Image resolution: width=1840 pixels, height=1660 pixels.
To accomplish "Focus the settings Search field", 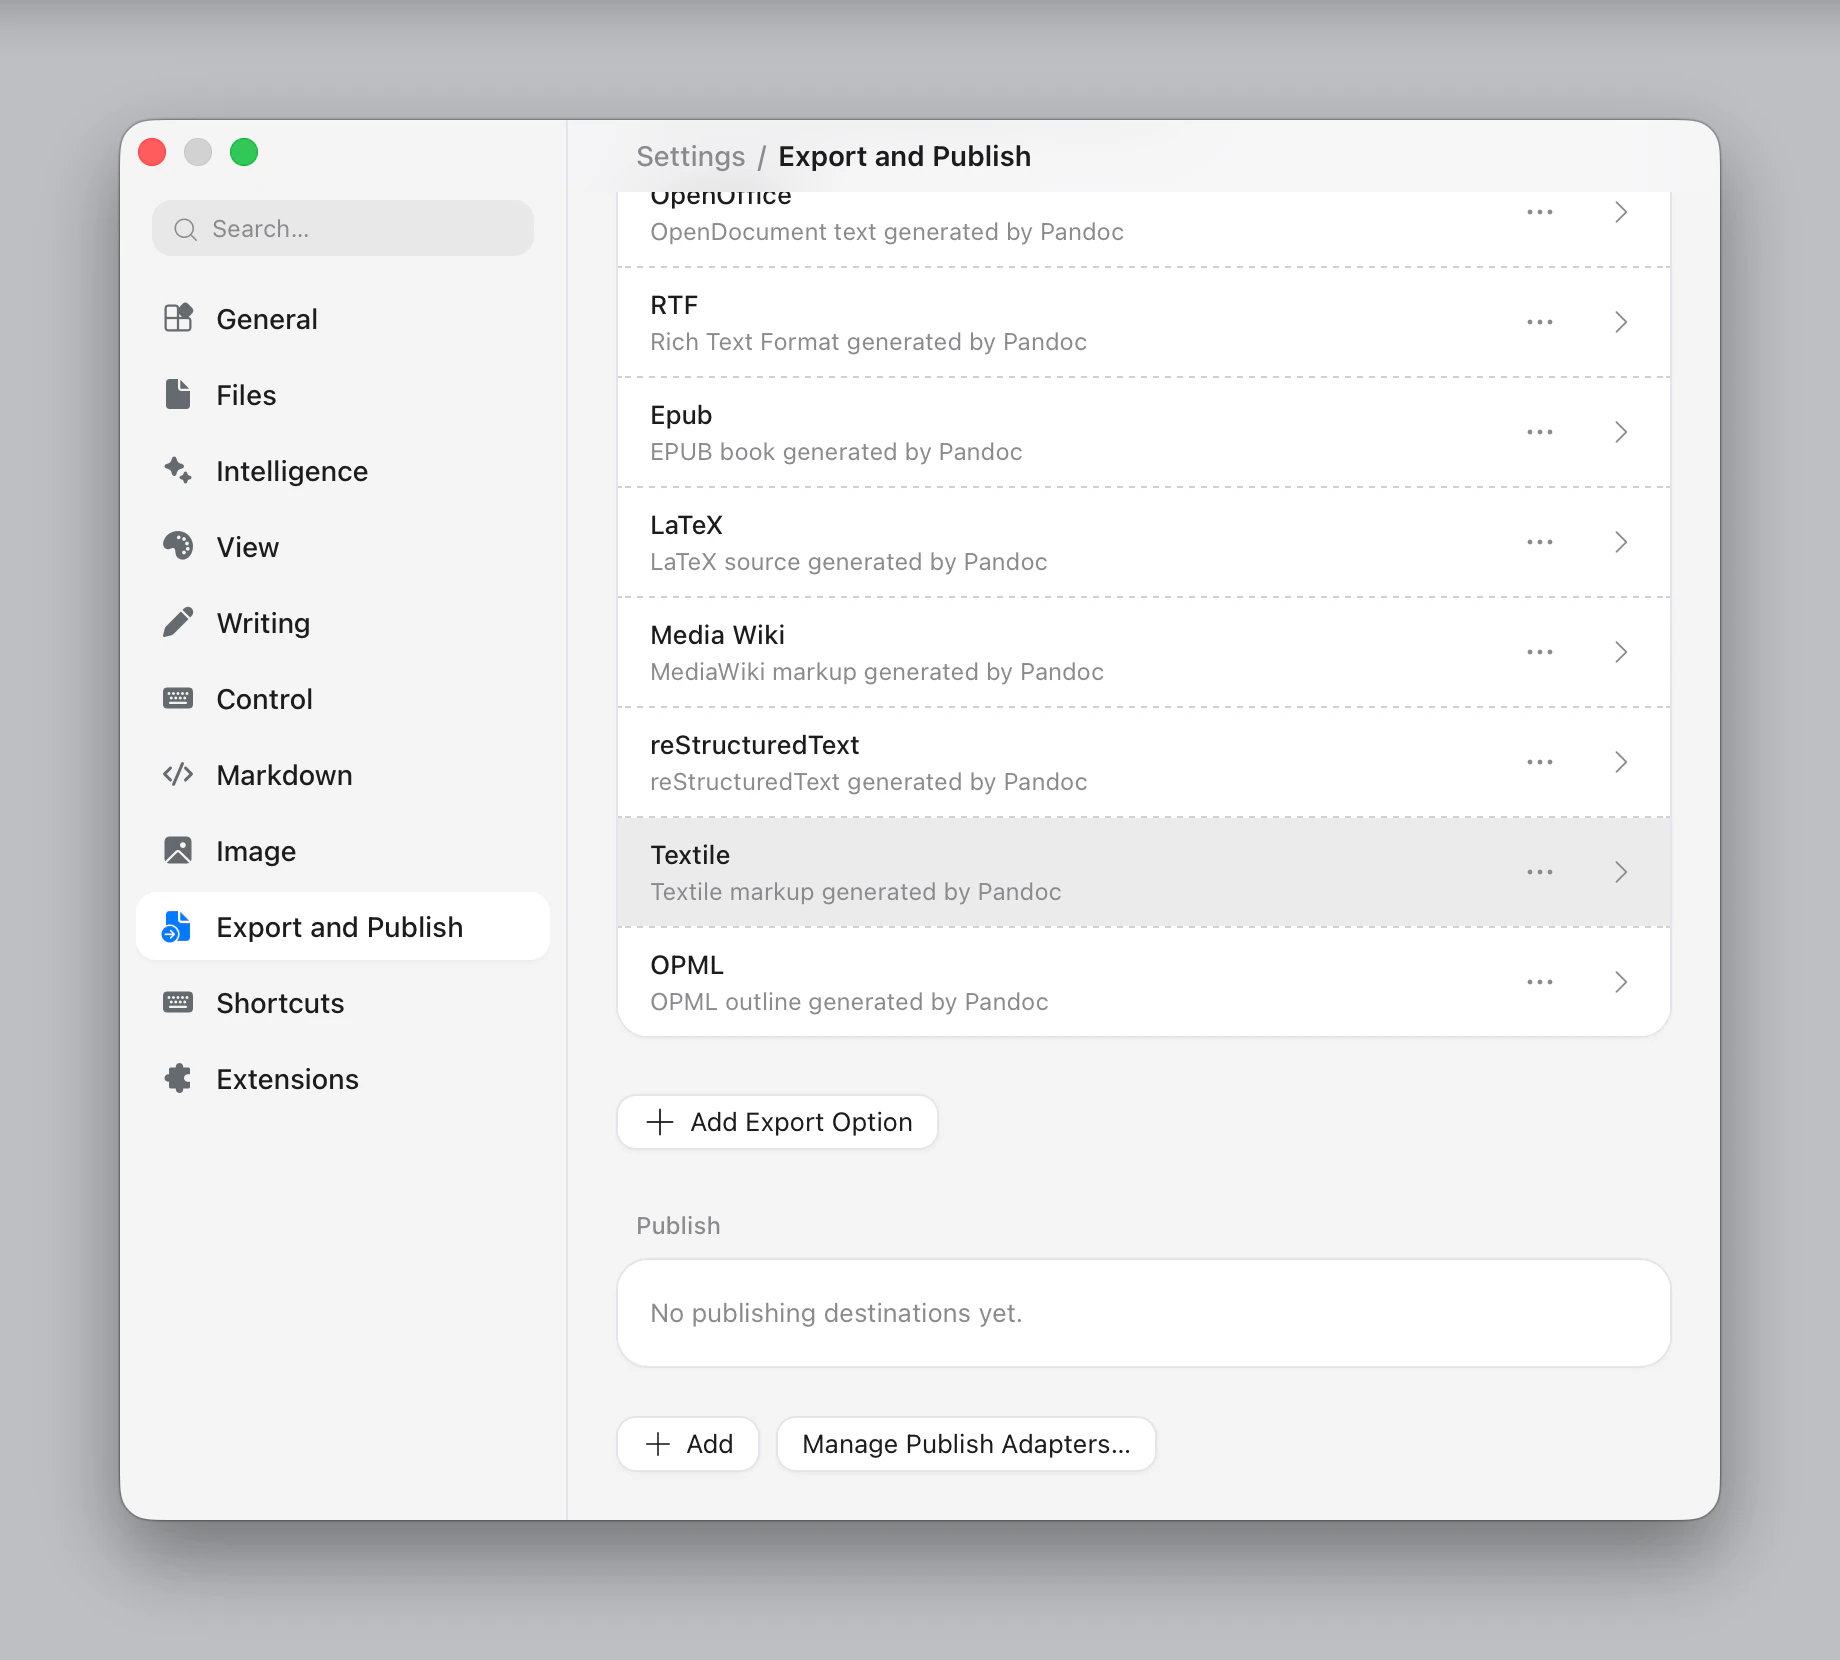I will [343, 229].
